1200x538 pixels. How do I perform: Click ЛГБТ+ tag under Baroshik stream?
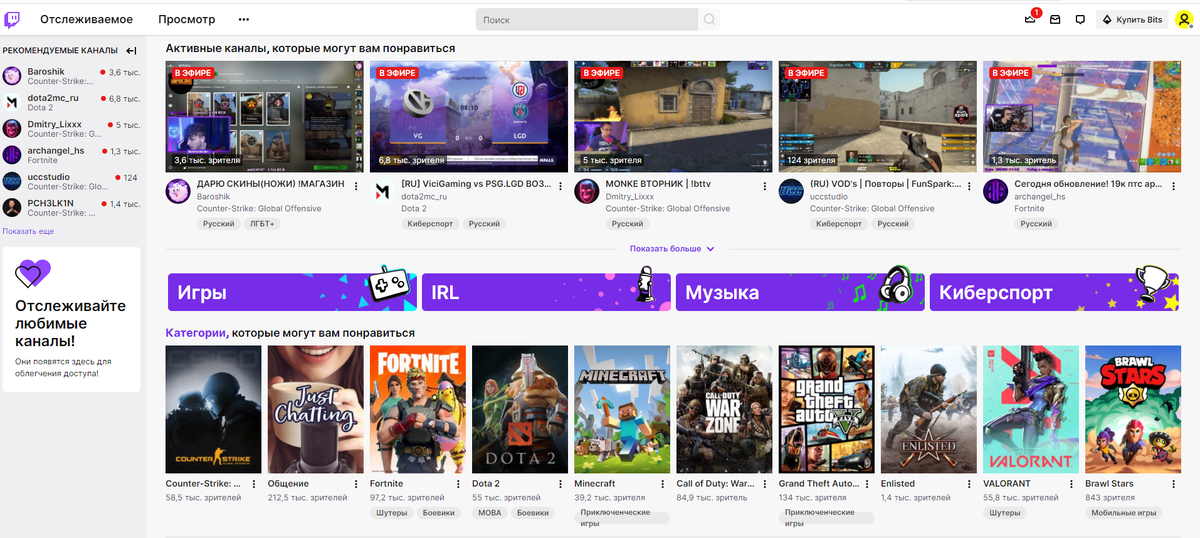[262, 224]
